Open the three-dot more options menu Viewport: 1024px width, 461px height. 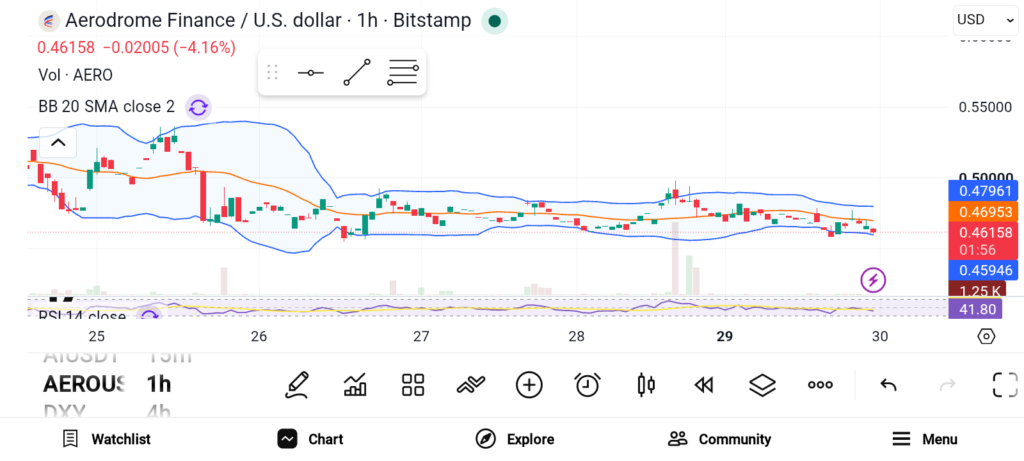point(820,385)
